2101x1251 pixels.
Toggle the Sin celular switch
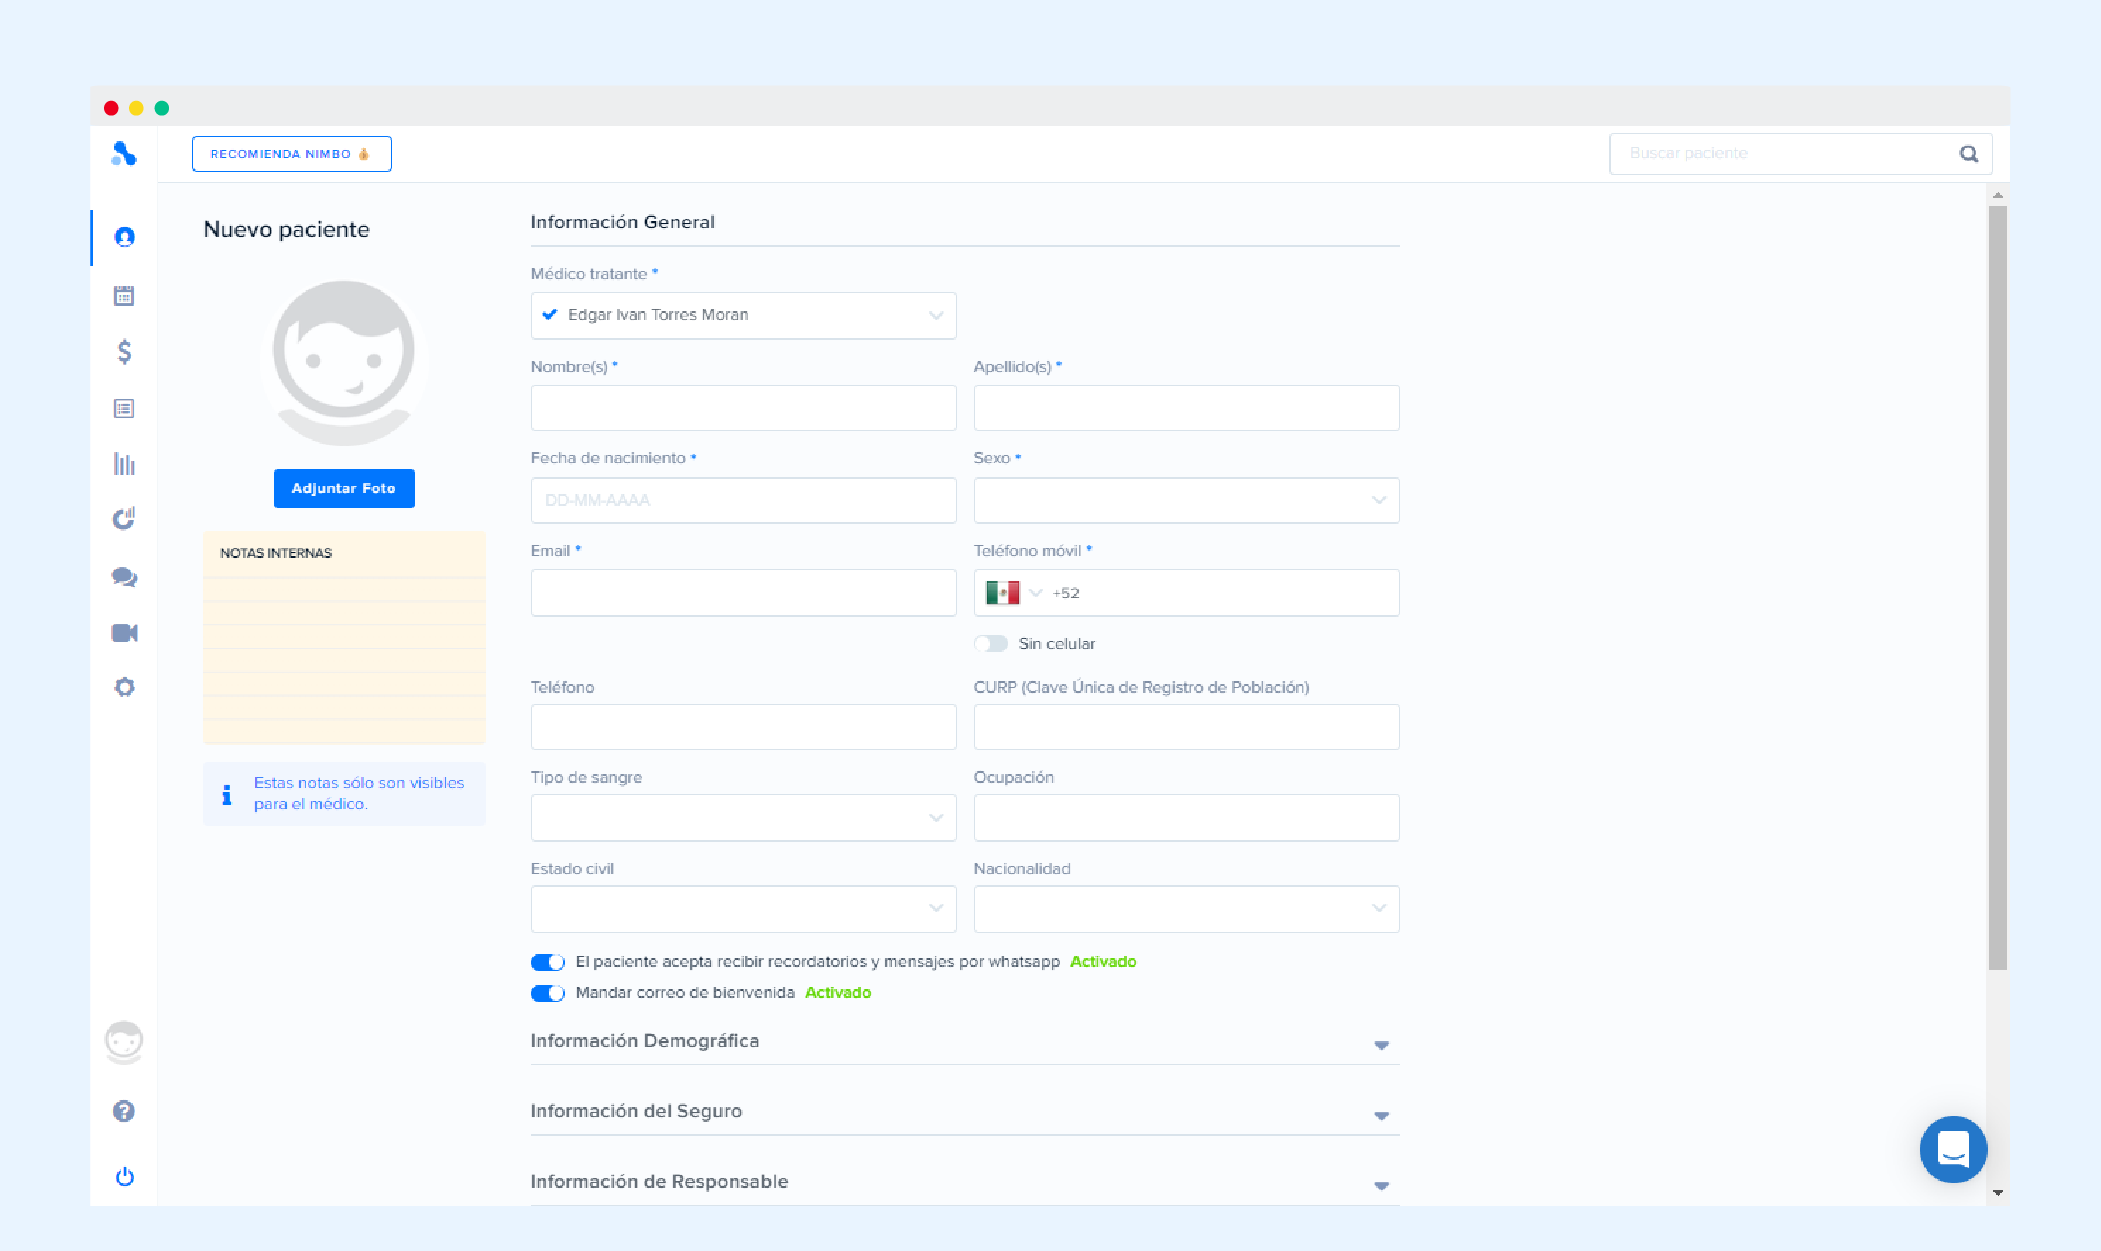coord(991,644)
